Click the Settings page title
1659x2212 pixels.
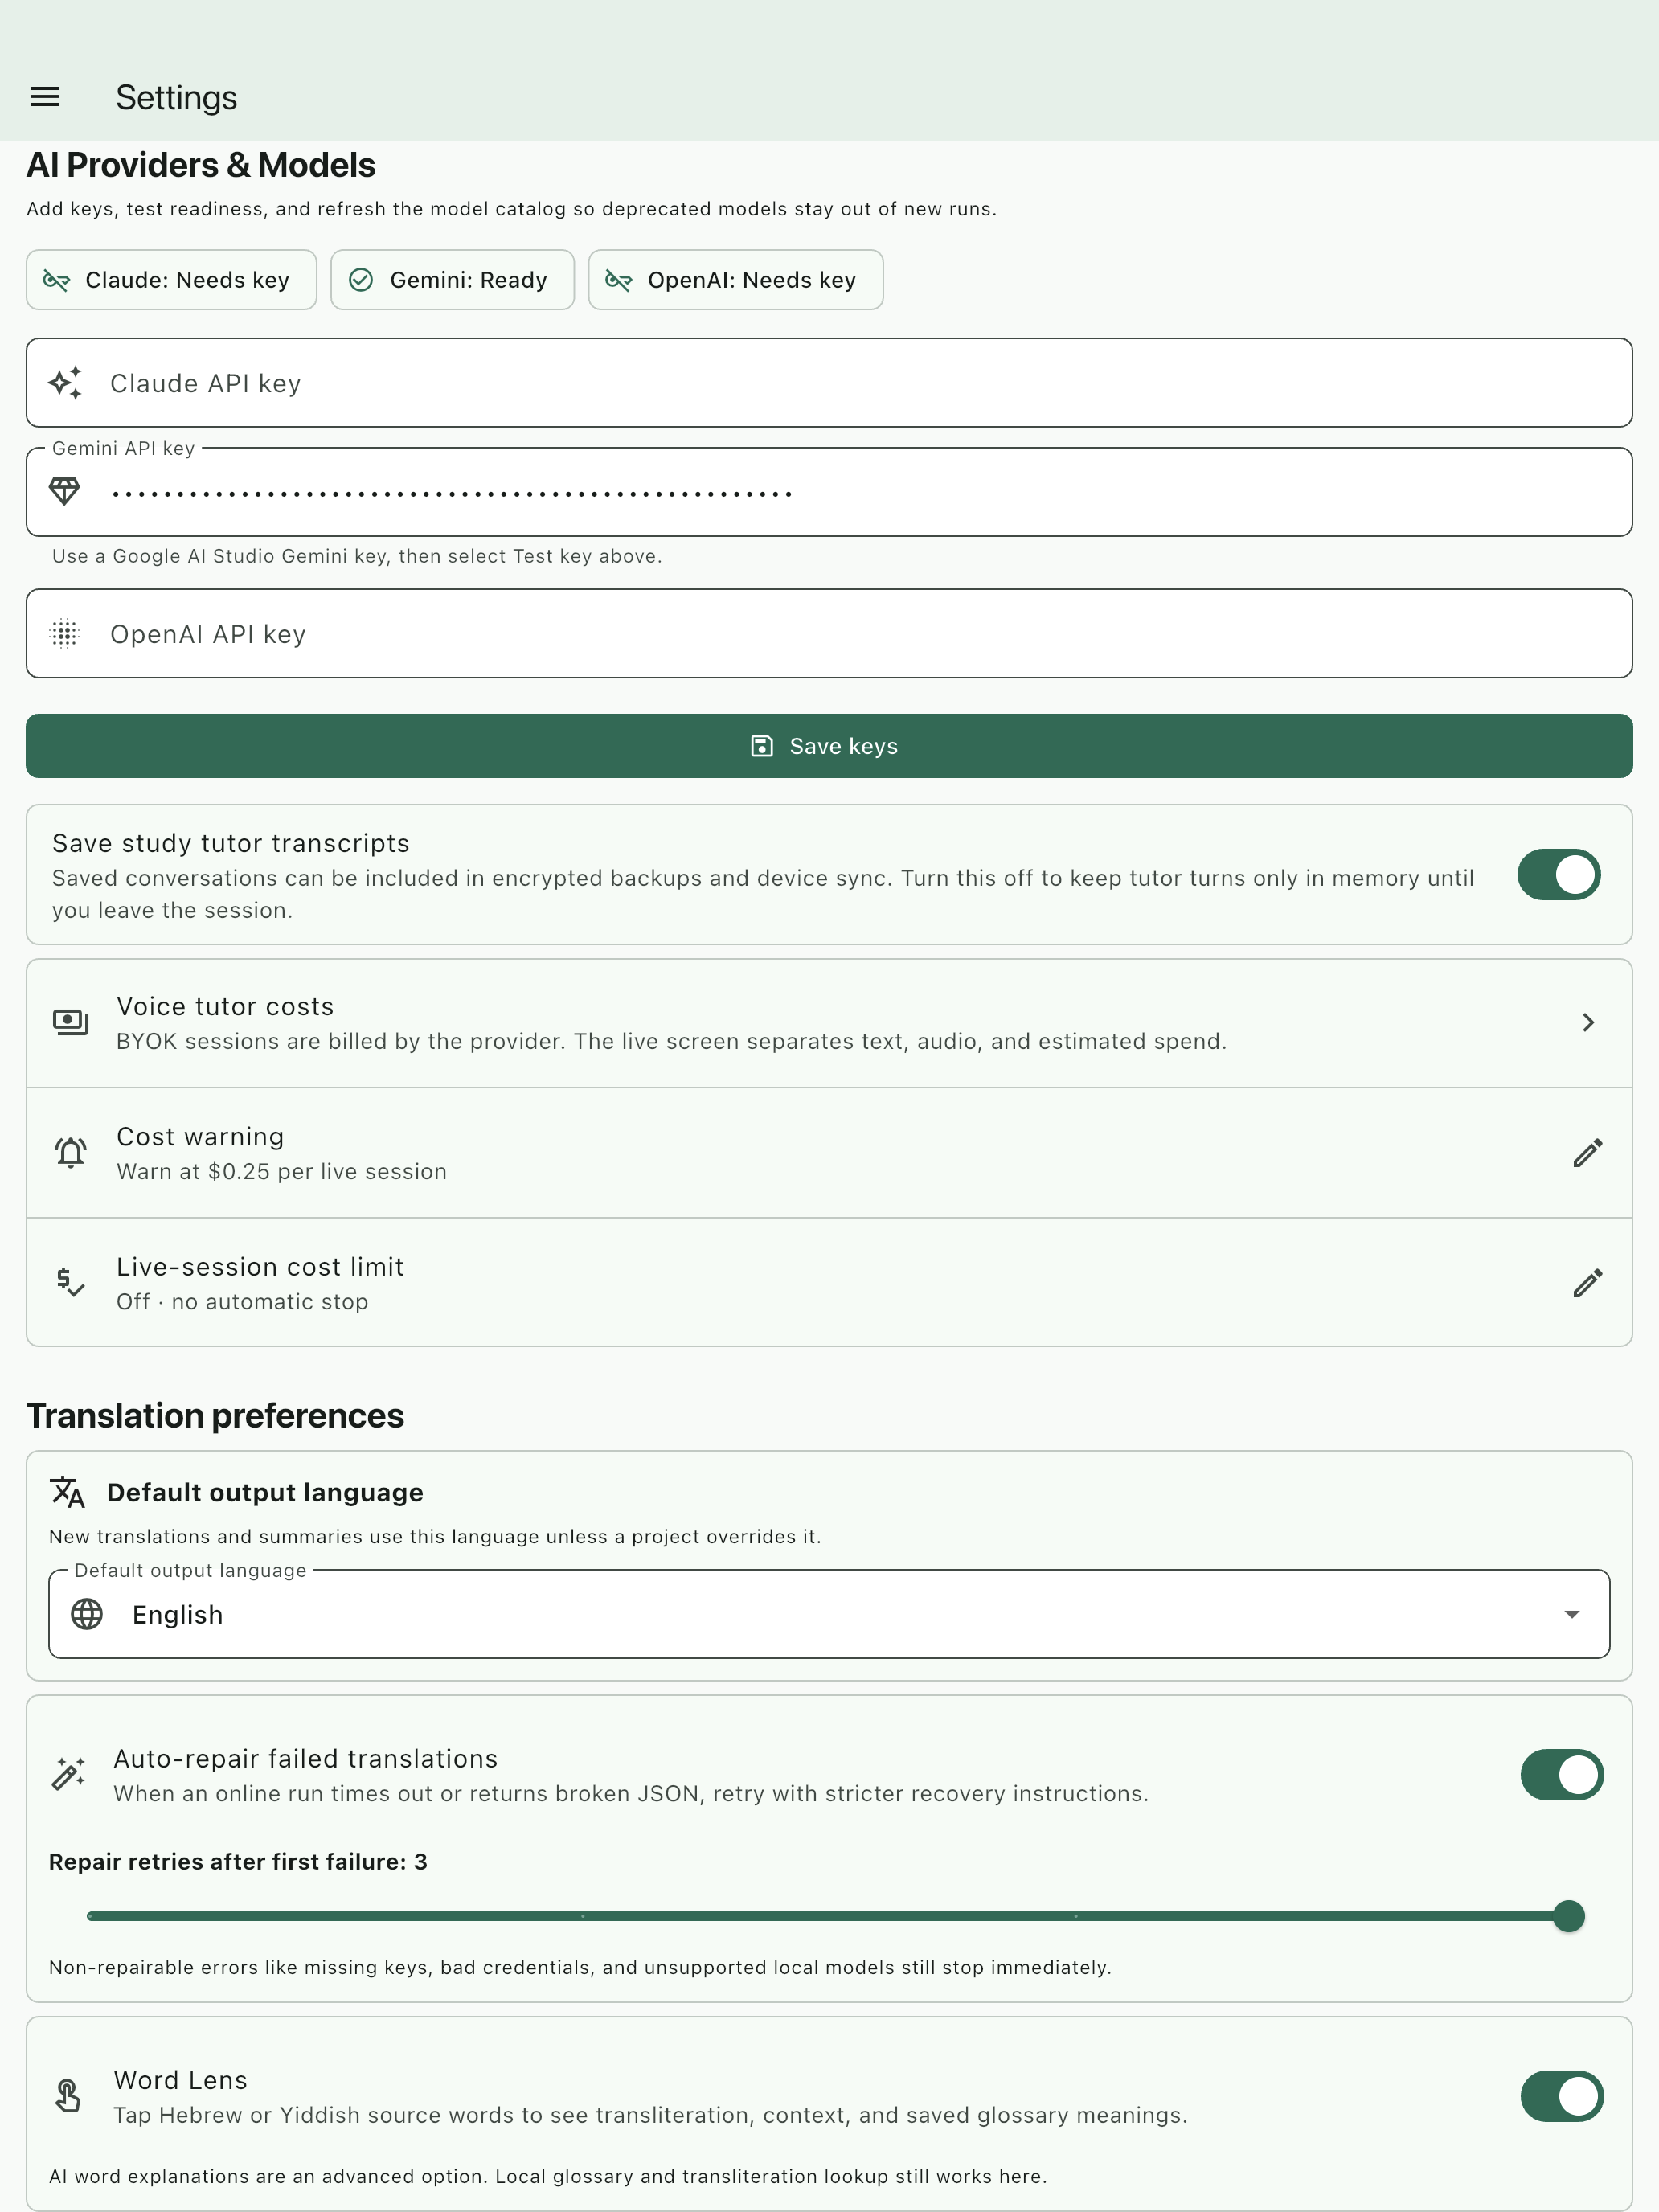coord(176,98)
